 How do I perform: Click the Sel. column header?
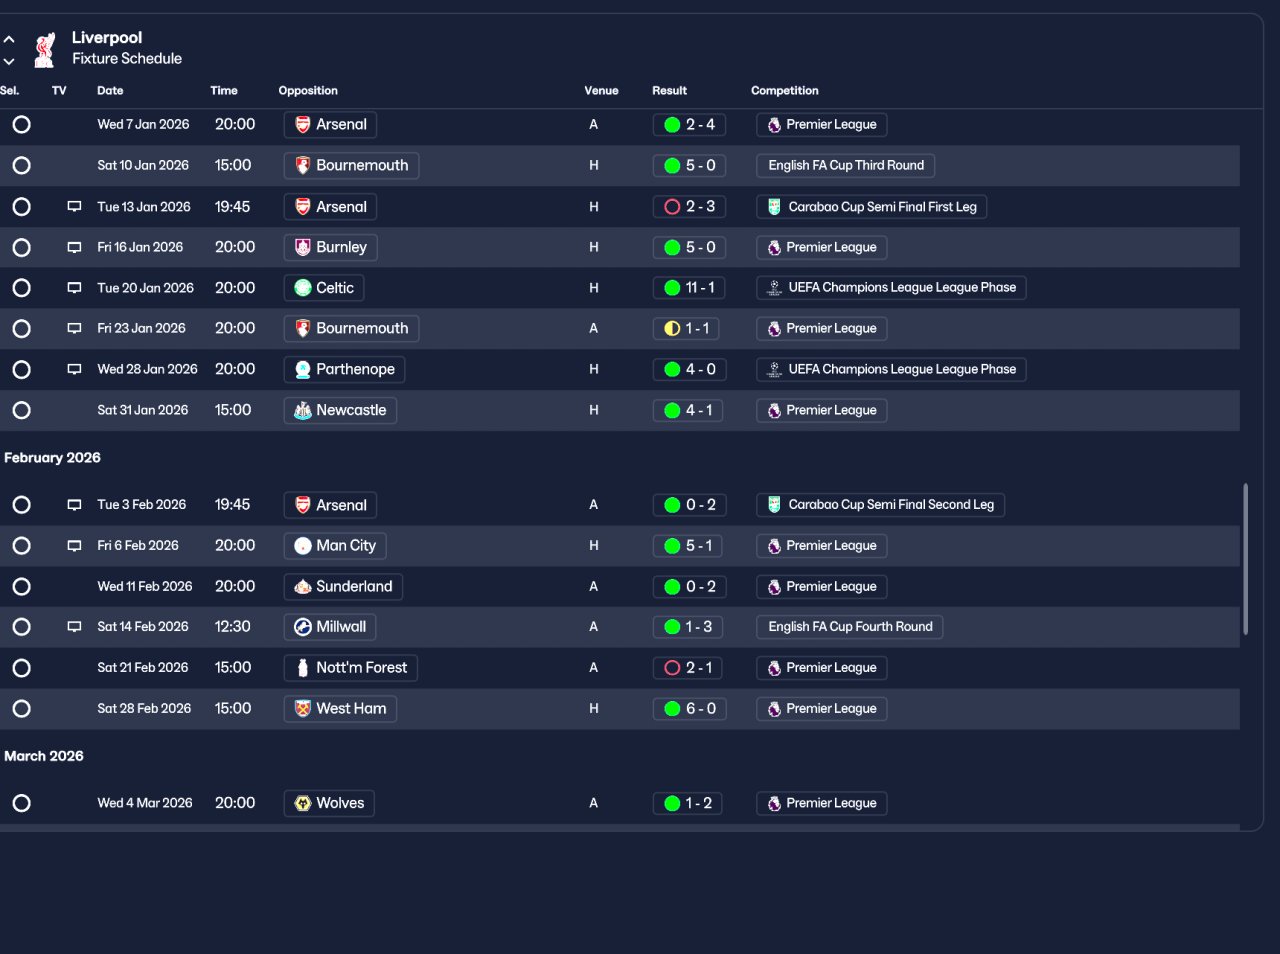click(10, 90)
